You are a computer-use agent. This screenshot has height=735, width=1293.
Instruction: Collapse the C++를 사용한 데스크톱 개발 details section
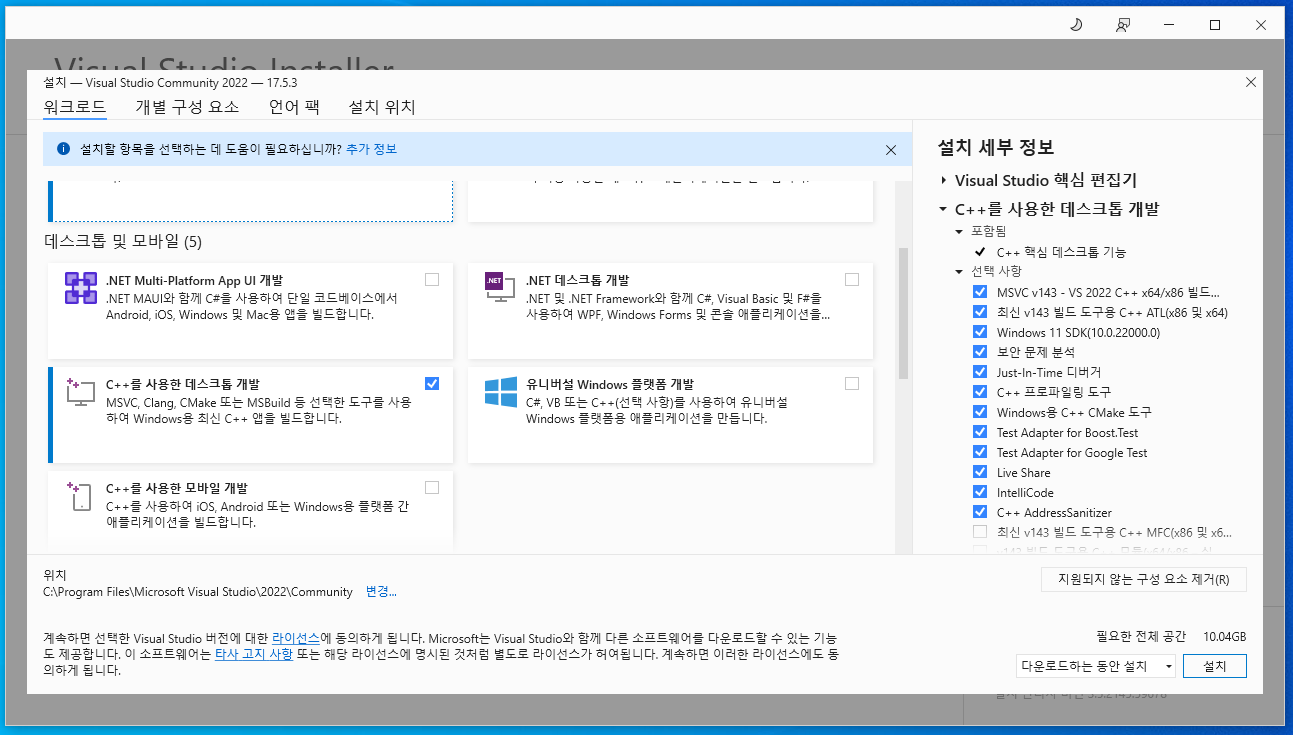pyautogui.click(x=943, y=210)
